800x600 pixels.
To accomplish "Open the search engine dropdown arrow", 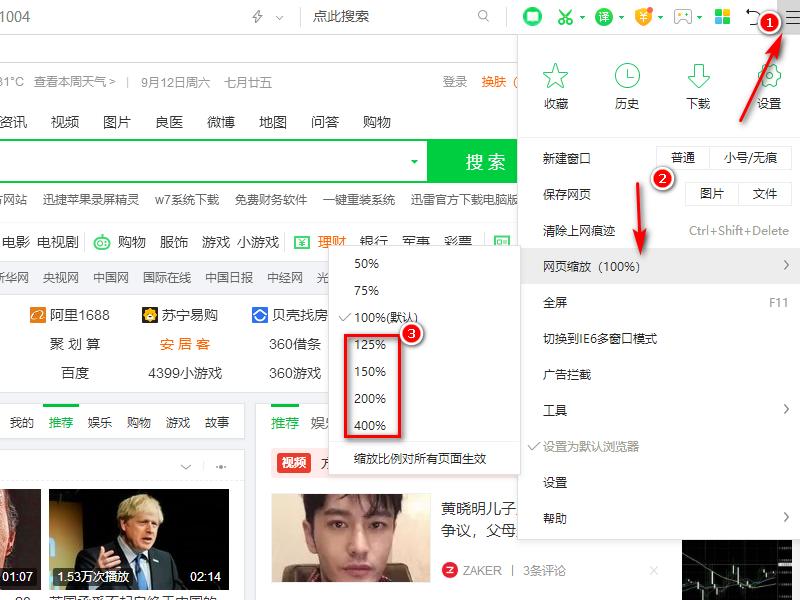I will coord(414,160).
